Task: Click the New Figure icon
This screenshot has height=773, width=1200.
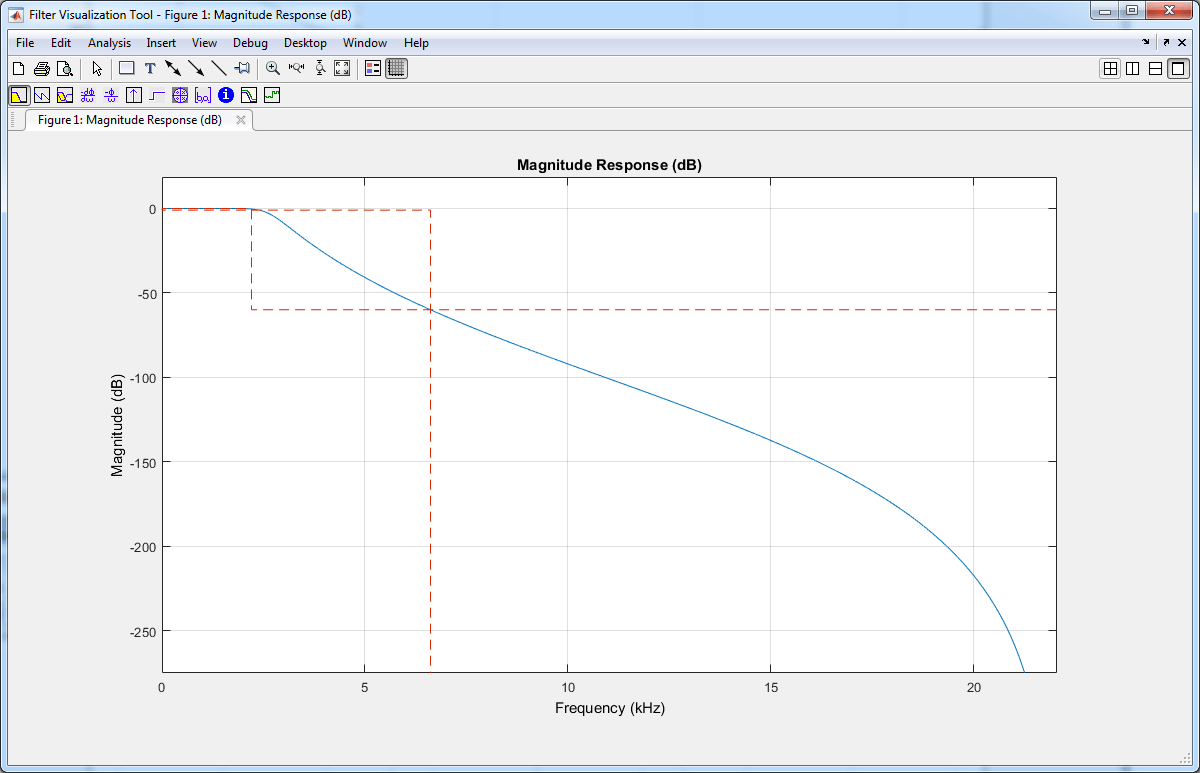Action: coord(18,69)
